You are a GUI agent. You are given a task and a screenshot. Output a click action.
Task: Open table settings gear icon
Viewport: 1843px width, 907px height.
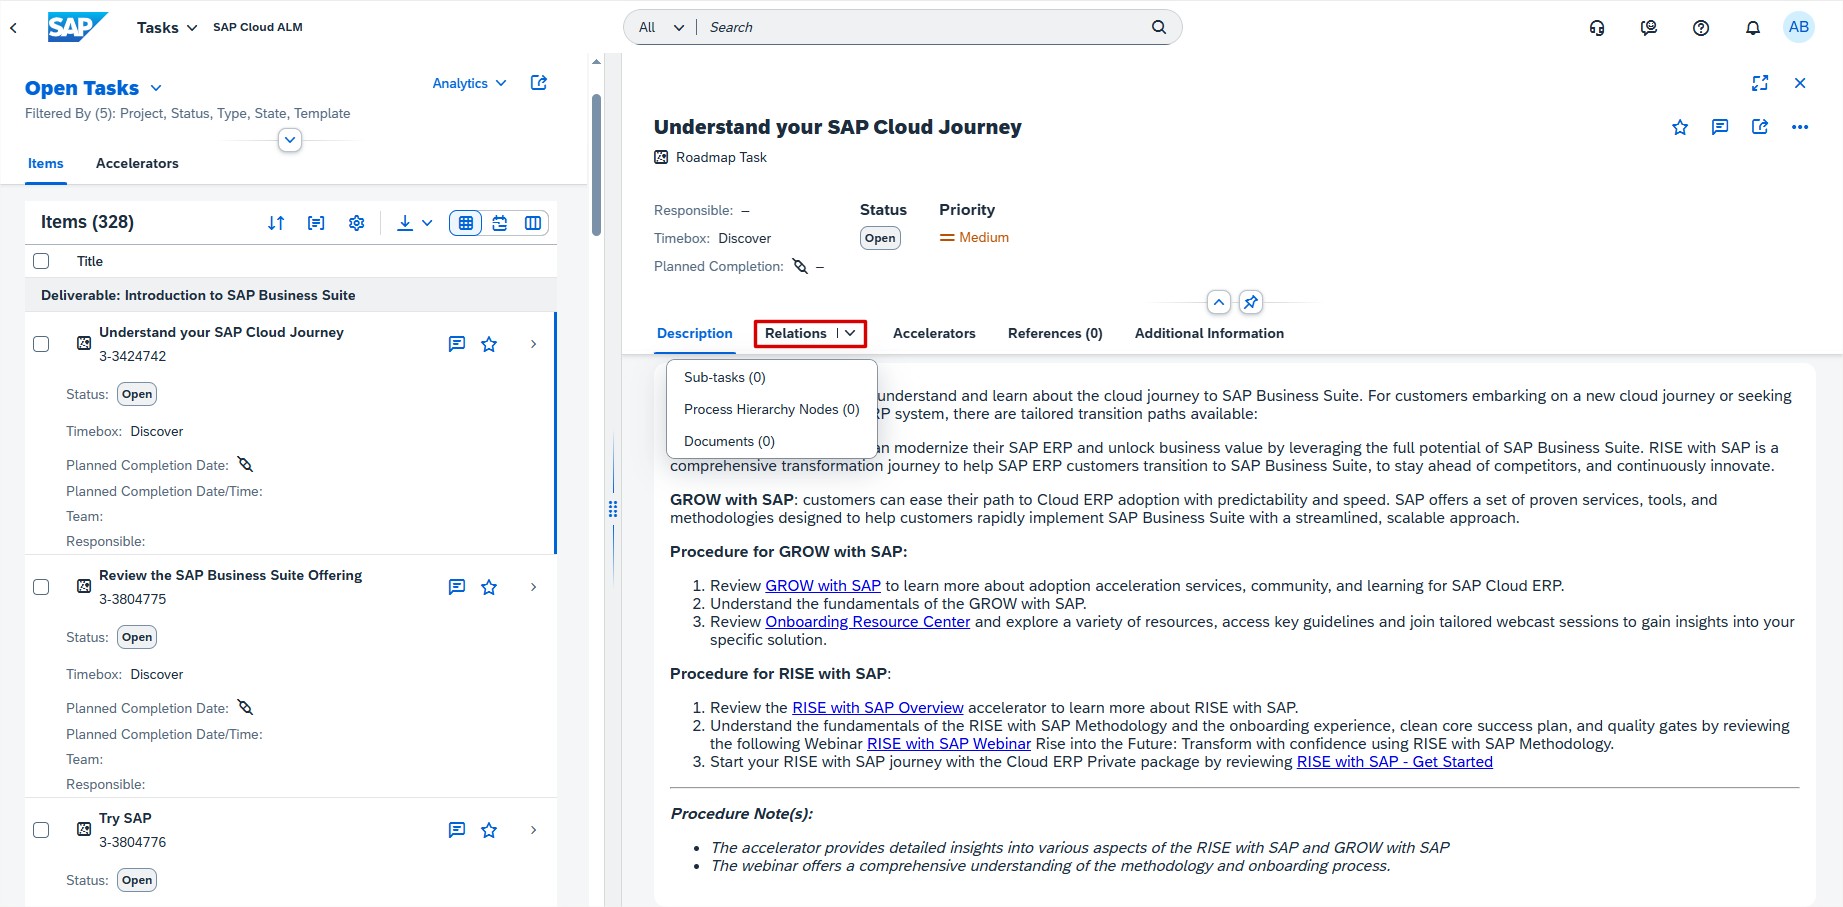pos(356,223)
